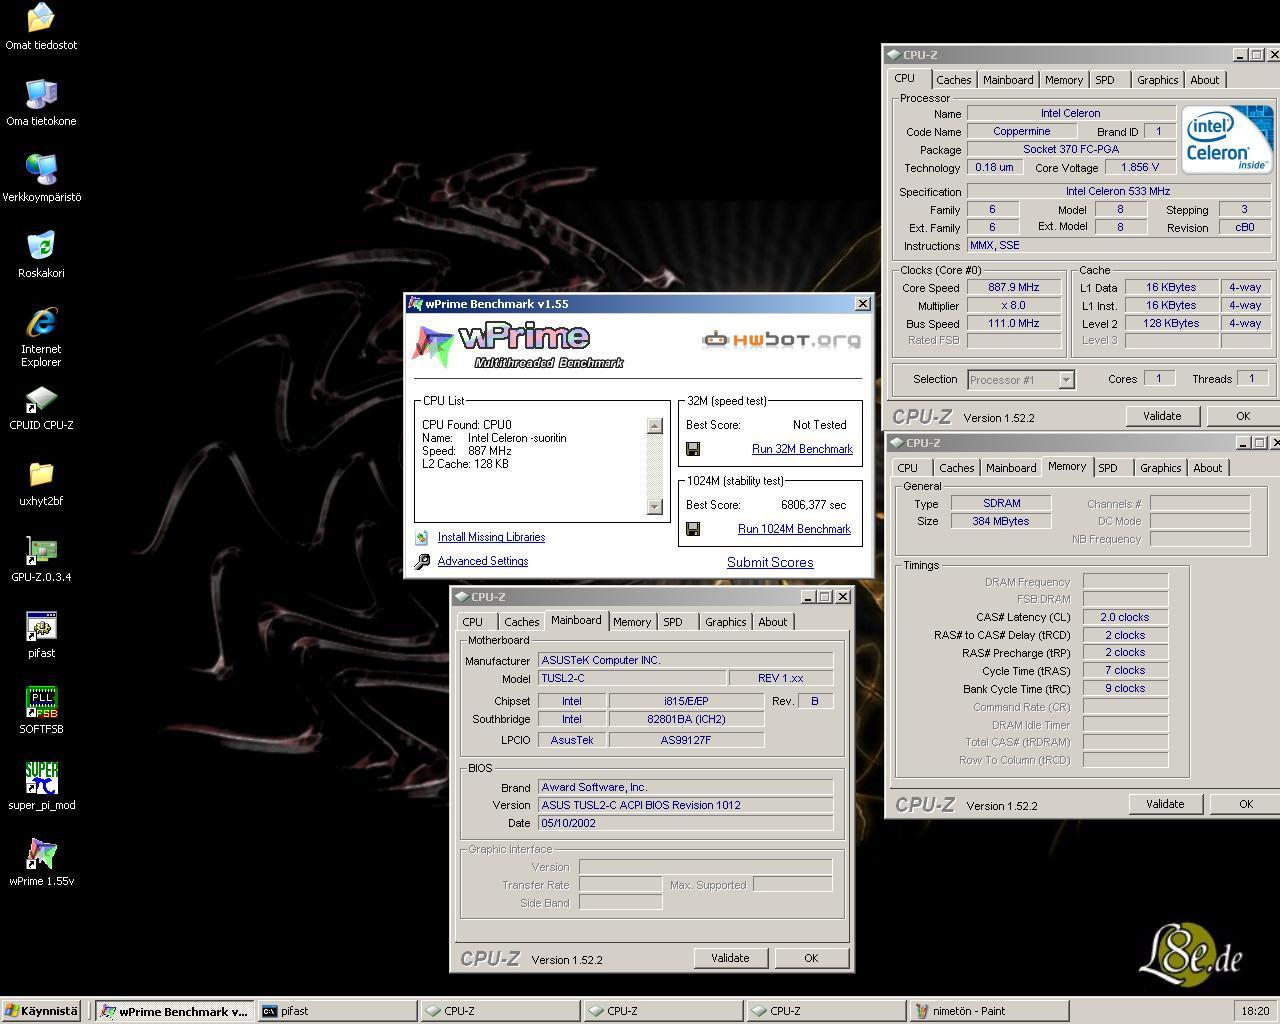Click save icon beside Run 1024M Benchmark
The height and width of the screenshot is (1024, 1280).
(693, 529)
